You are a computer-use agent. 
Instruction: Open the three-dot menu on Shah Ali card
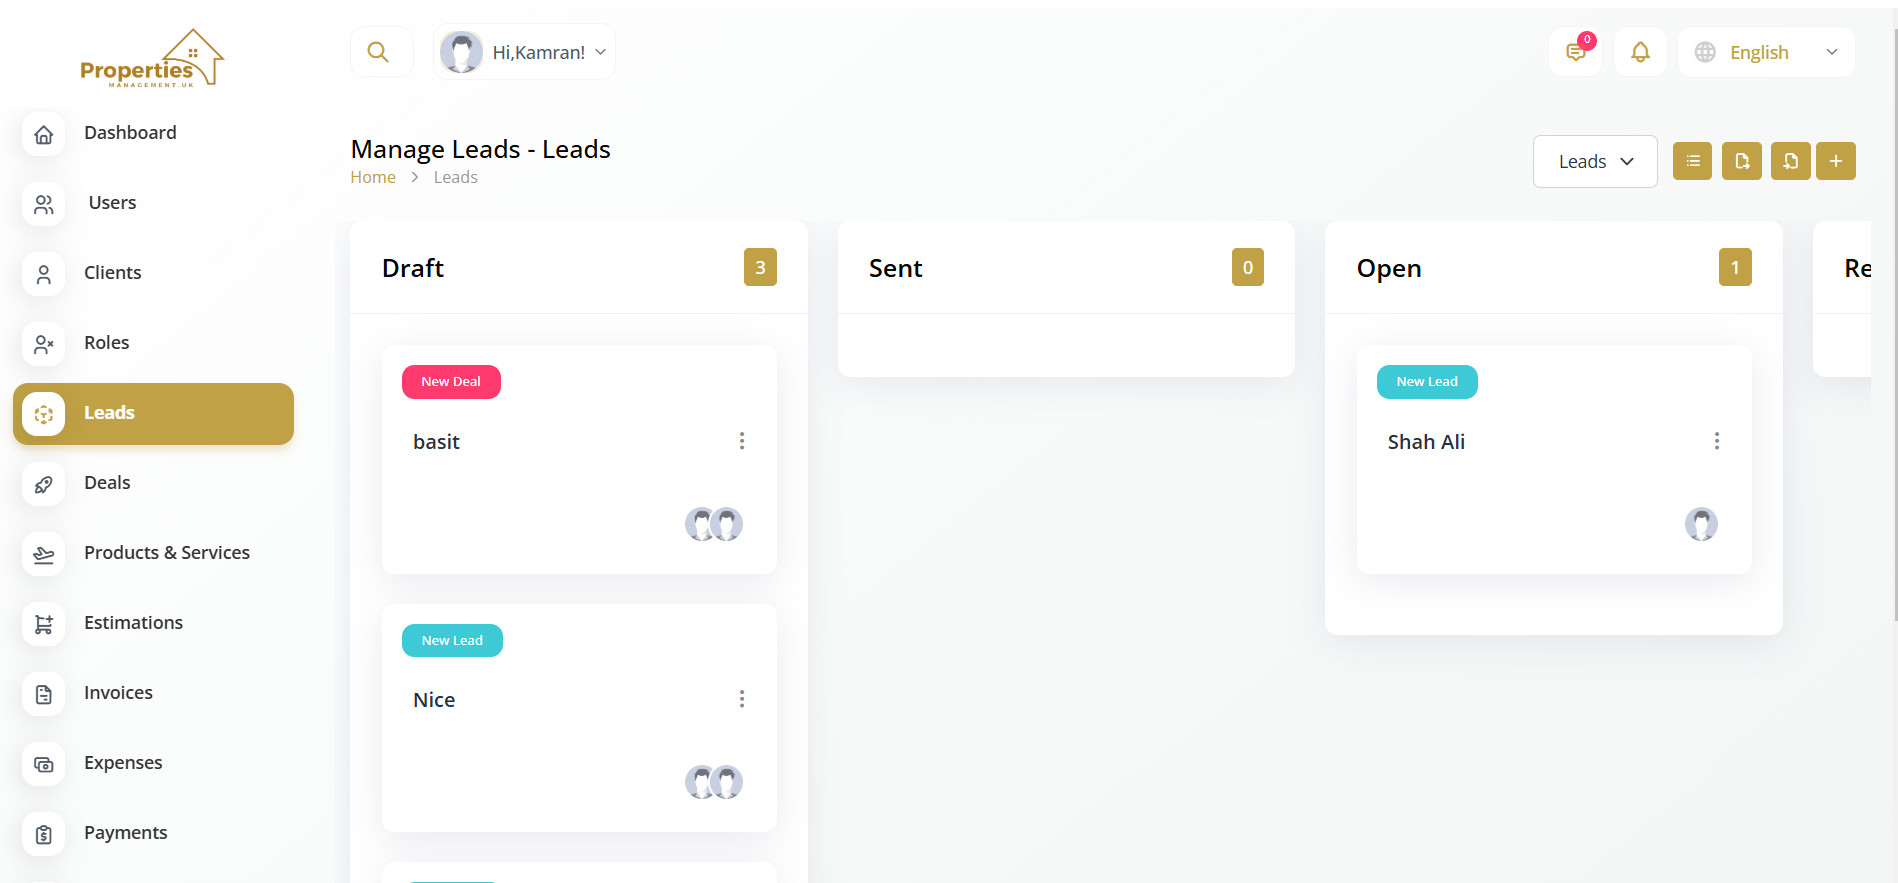[1717, 441]
